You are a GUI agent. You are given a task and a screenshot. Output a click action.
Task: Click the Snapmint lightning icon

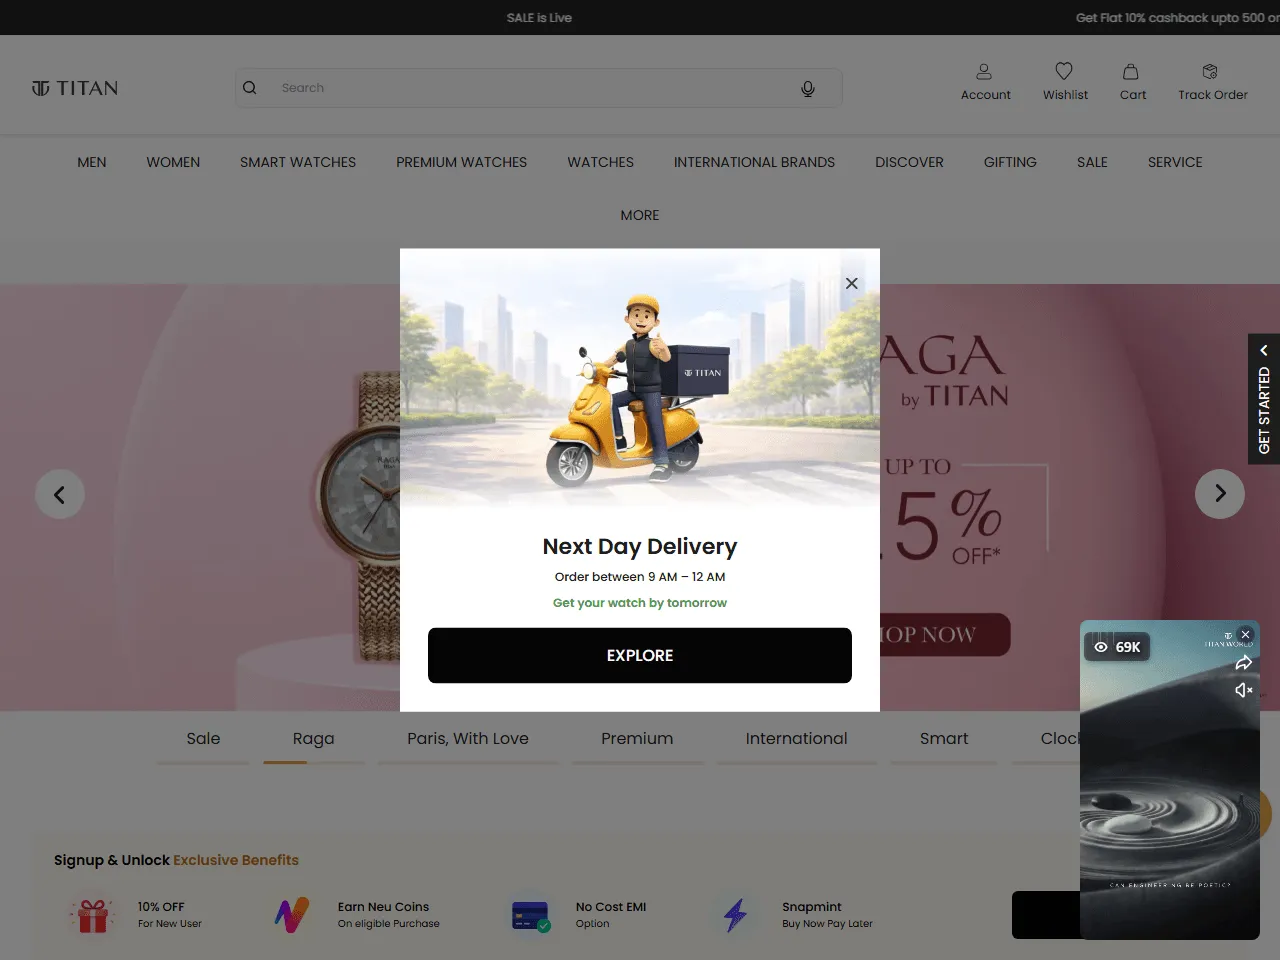coord(736,915)
